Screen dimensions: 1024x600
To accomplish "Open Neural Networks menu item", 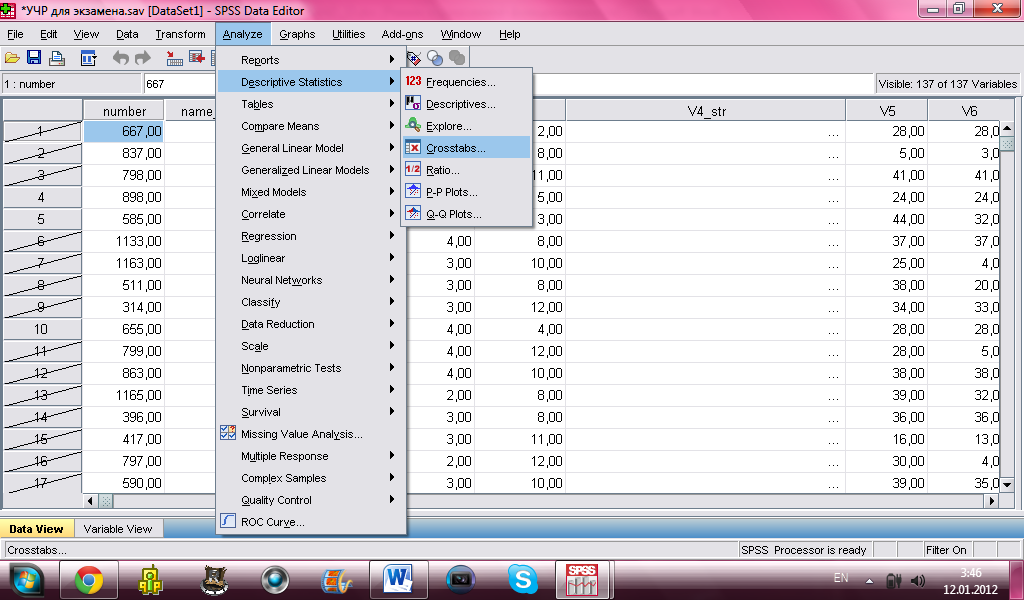I will point(311,280).
